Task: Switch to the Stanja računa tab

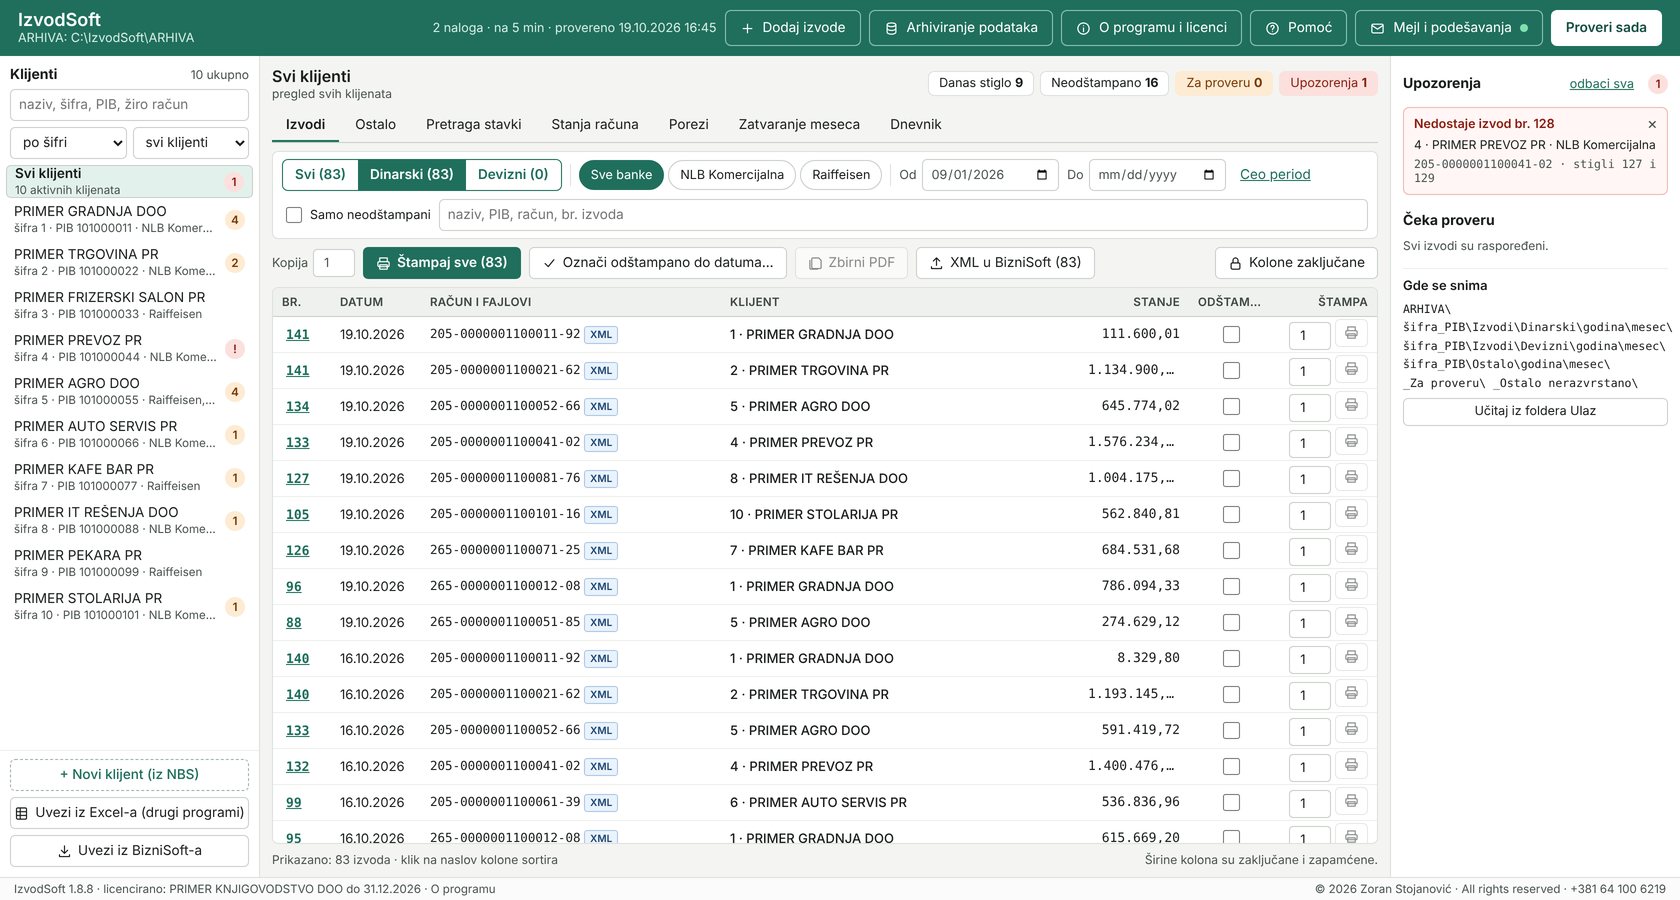Action: click(595, 124)
